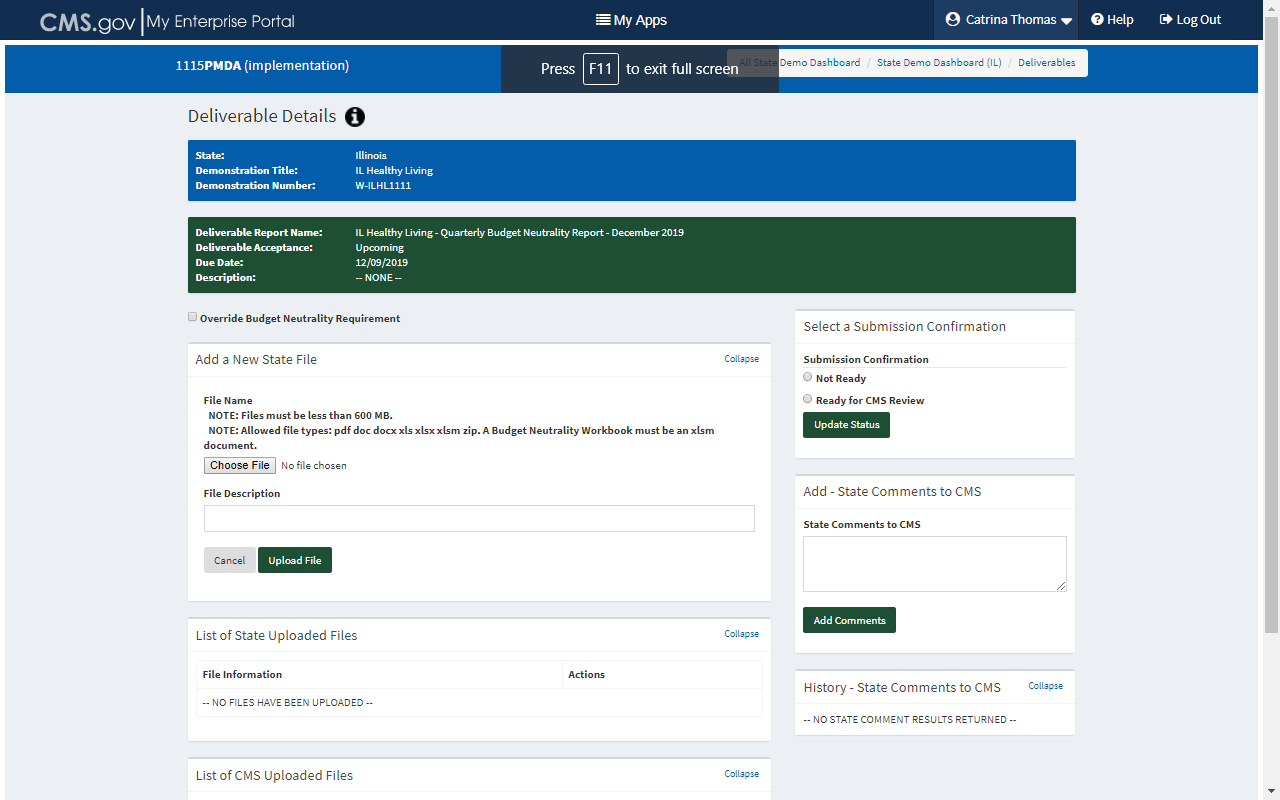Open State Demo Dashboard (IL) breadcrumb

tap(939, 63)
